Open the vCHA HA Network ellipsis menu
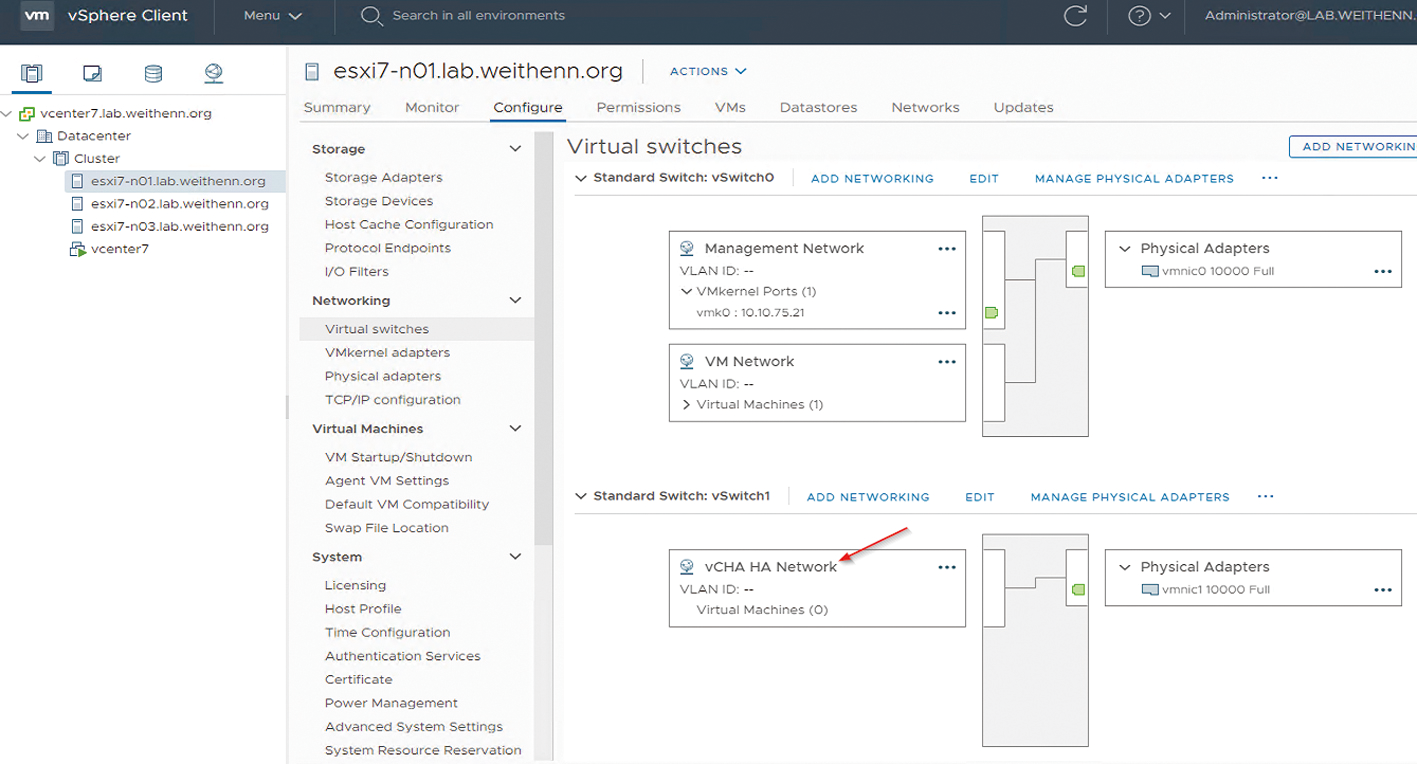Screen dimensions: 1417x764 coord(947,567)
